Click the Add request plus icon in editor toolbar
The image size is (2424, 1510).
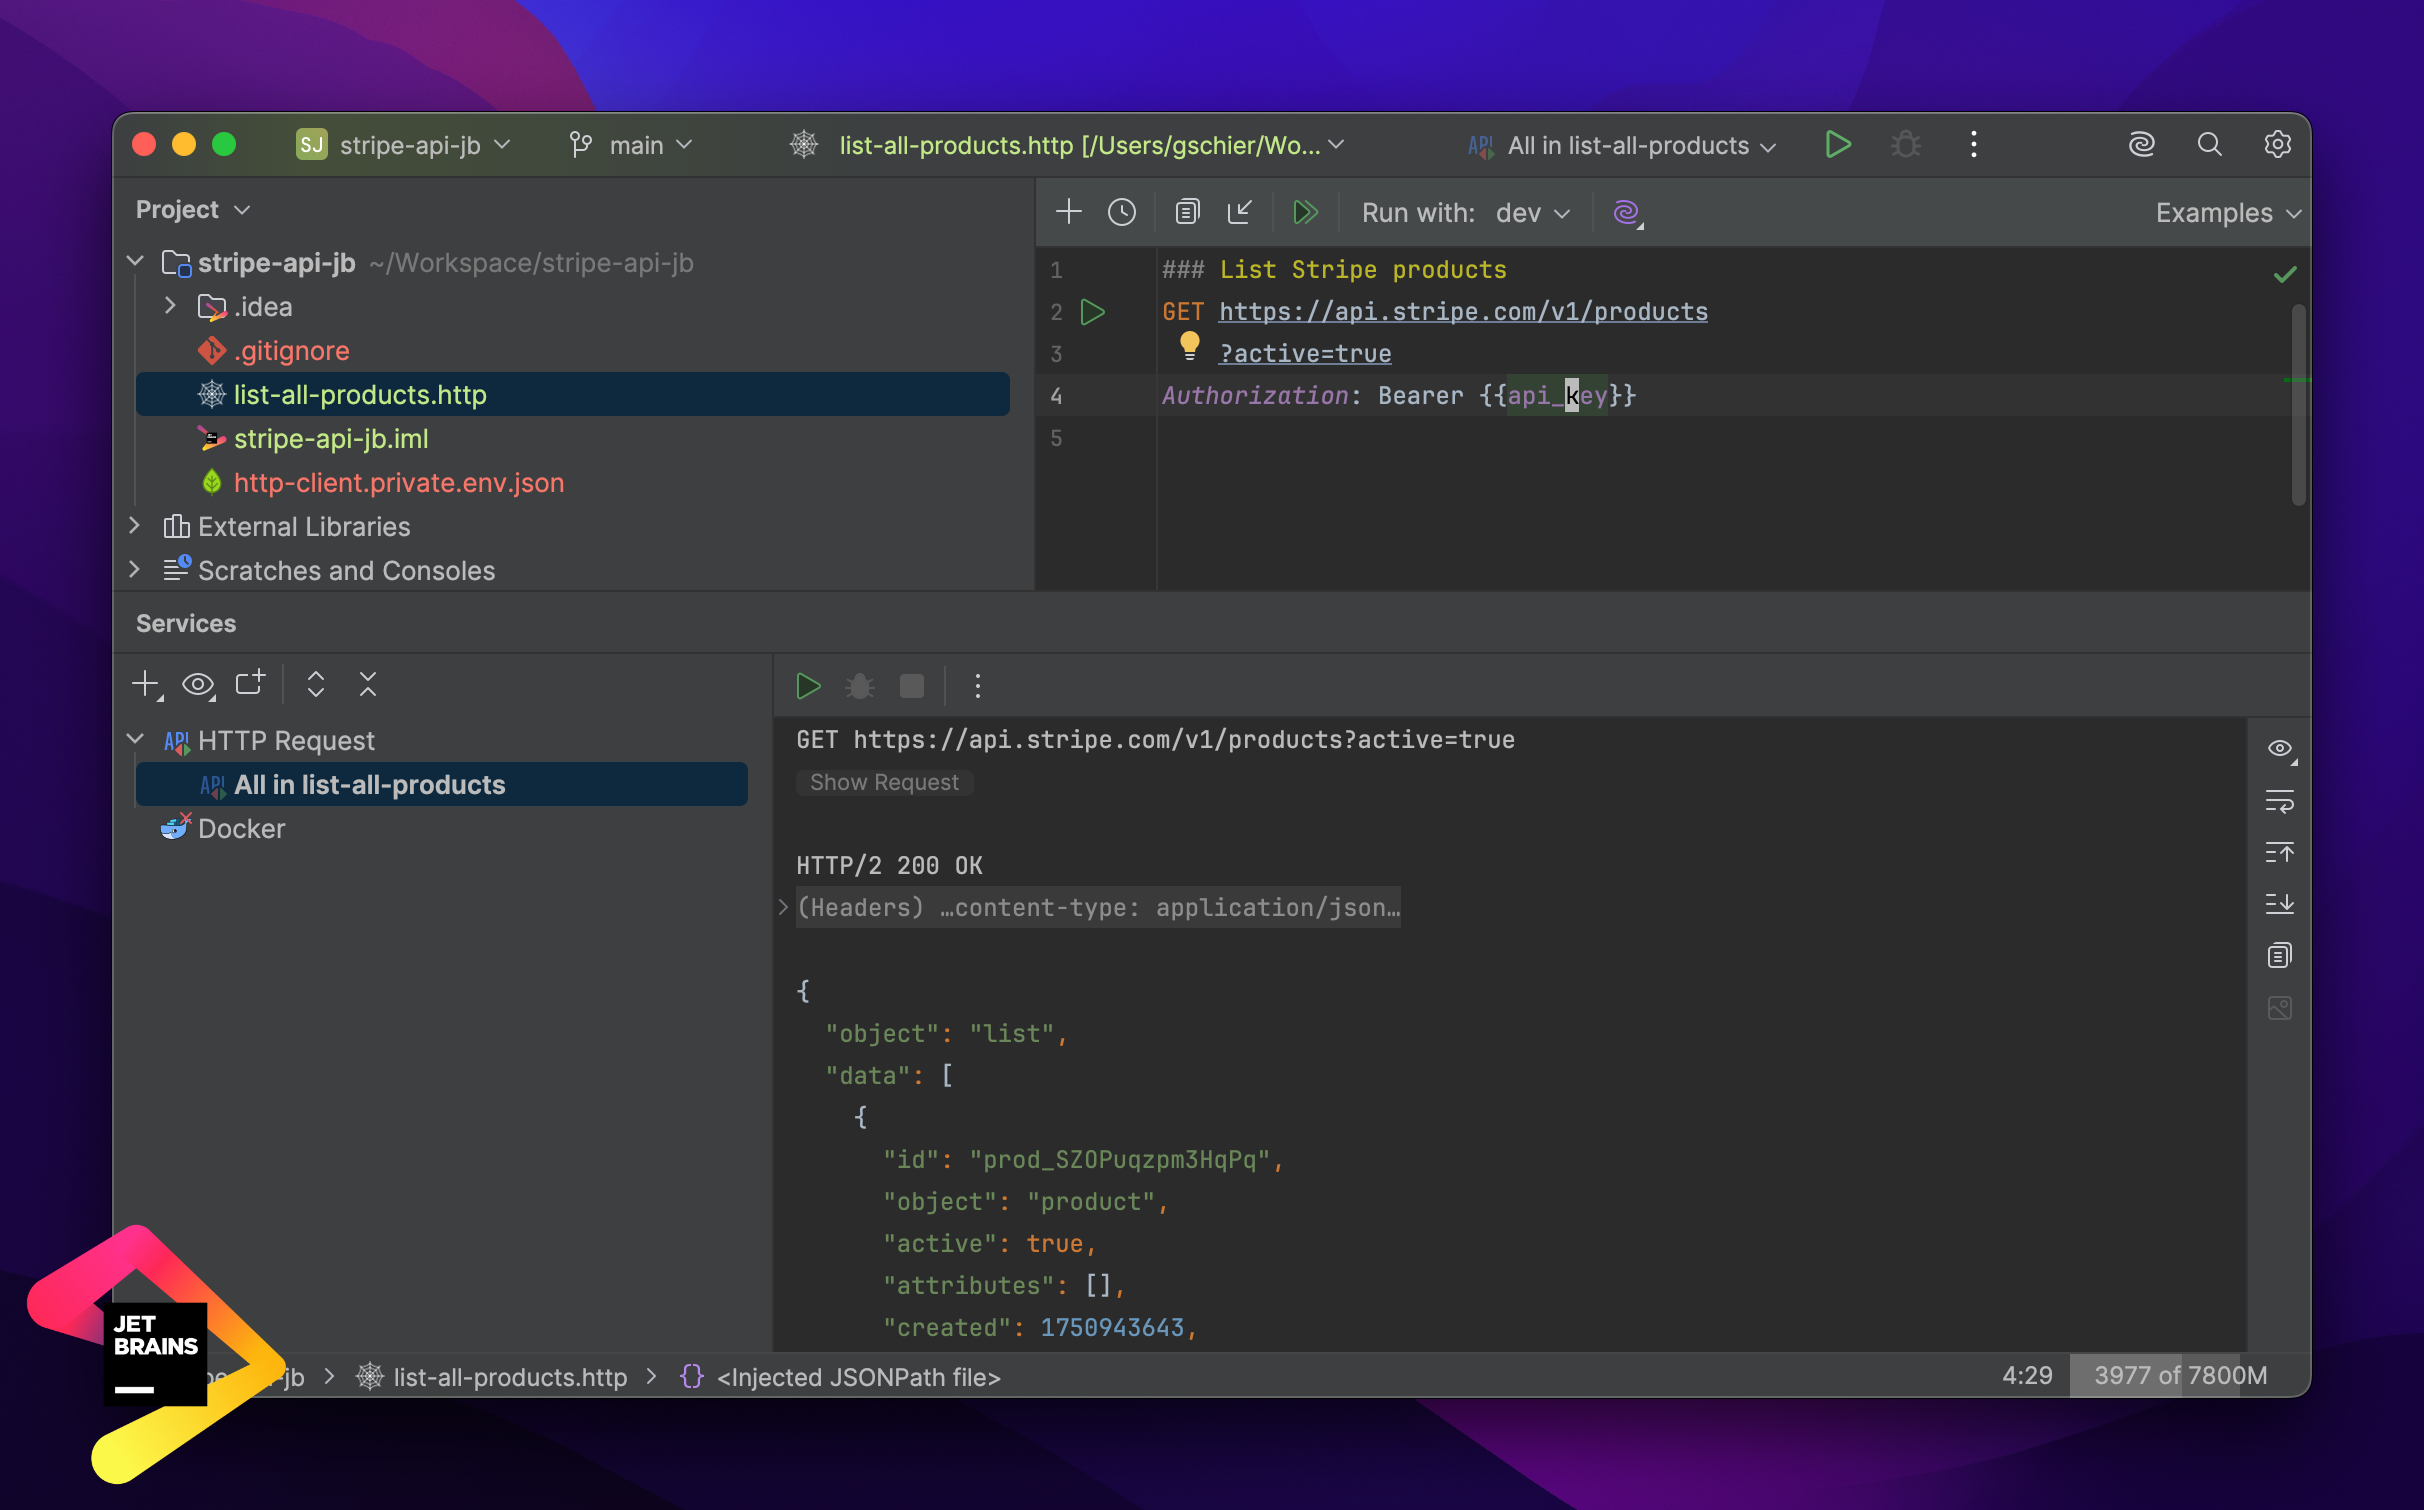pyautogui.click(x=1068, y=212)
